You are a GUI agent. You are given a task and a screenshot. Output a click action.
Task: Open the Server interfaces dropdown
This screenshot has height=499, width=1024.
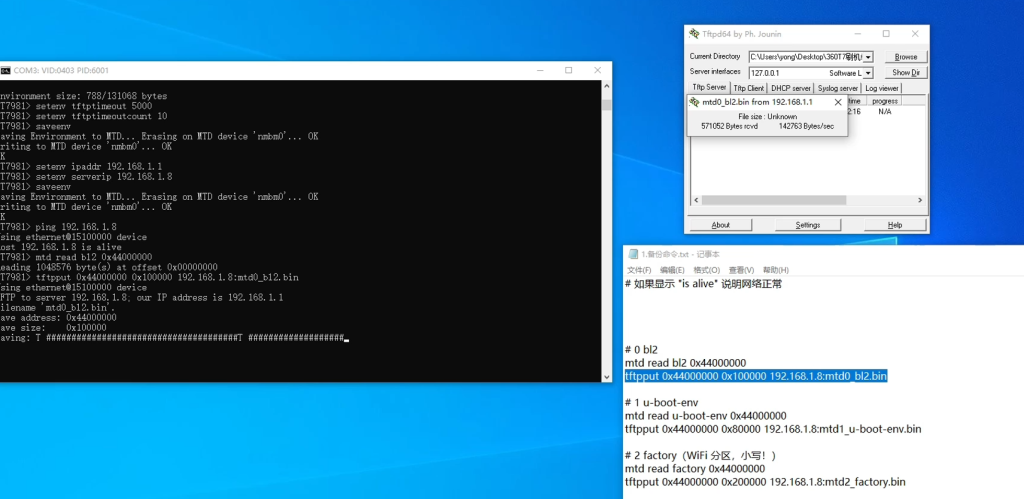point(867,73)
